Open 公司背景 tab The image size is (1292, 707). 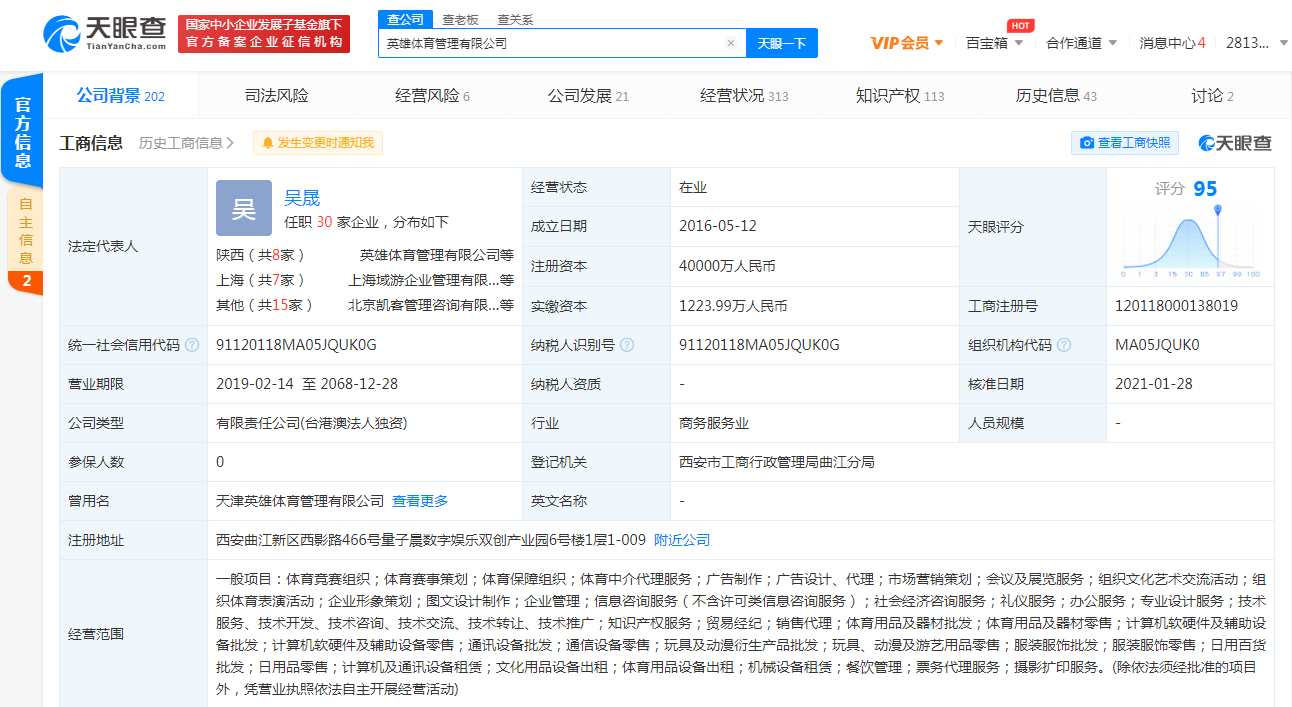(x=121, y=95)
